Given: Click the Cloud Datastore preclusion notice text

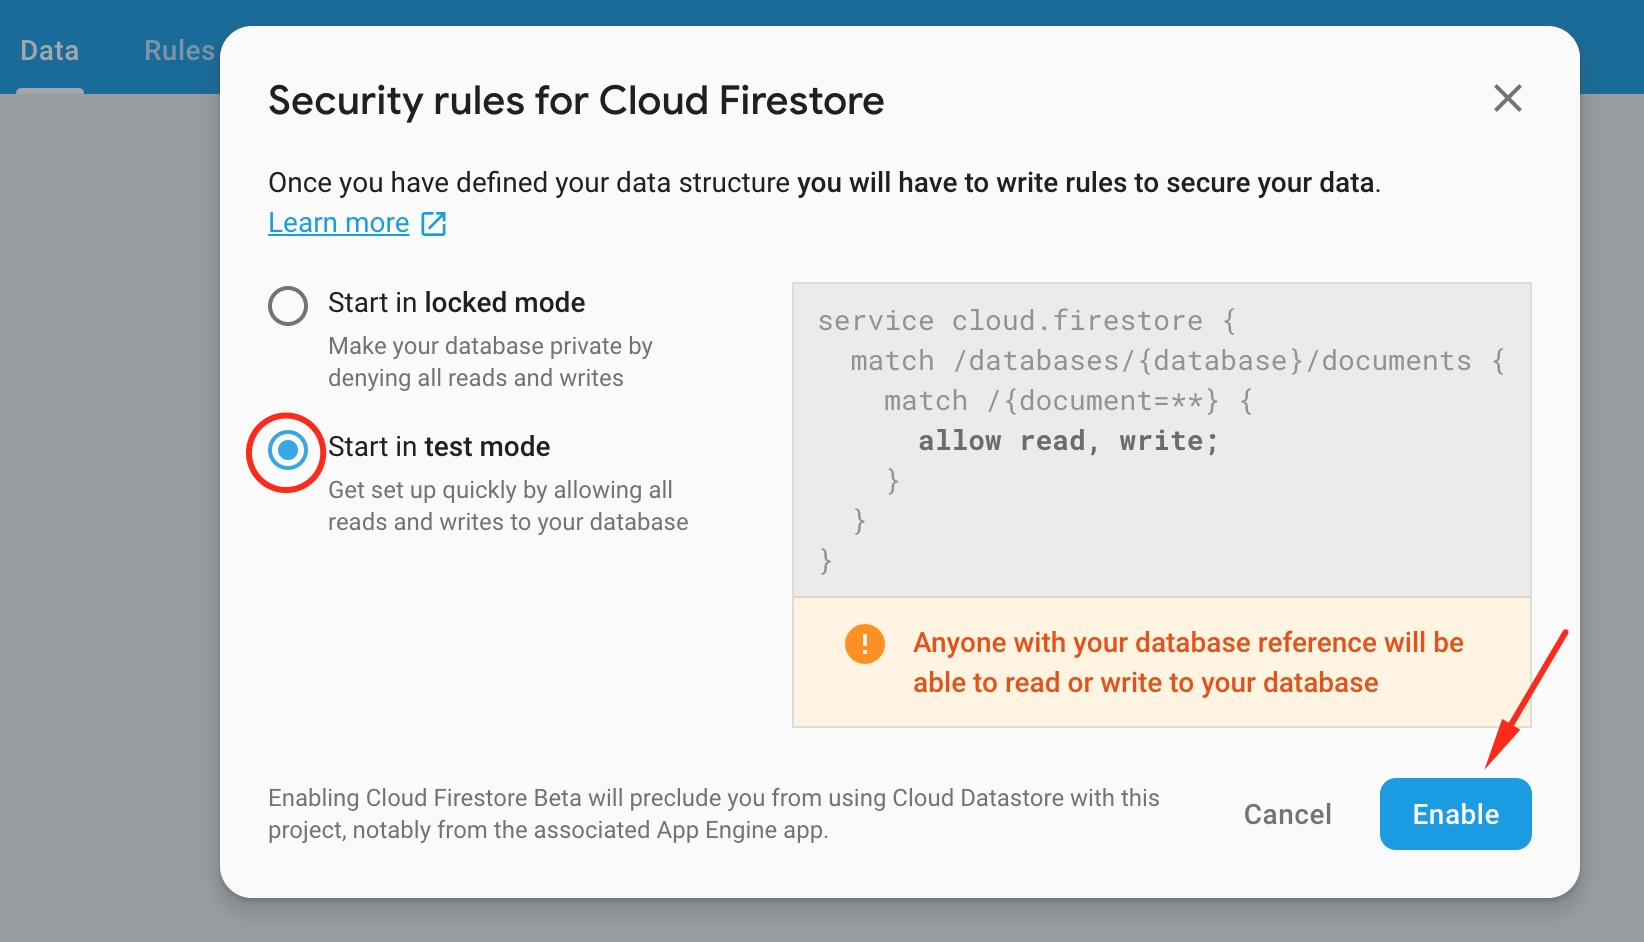Looking at the screenshot, I should [713, 814].
